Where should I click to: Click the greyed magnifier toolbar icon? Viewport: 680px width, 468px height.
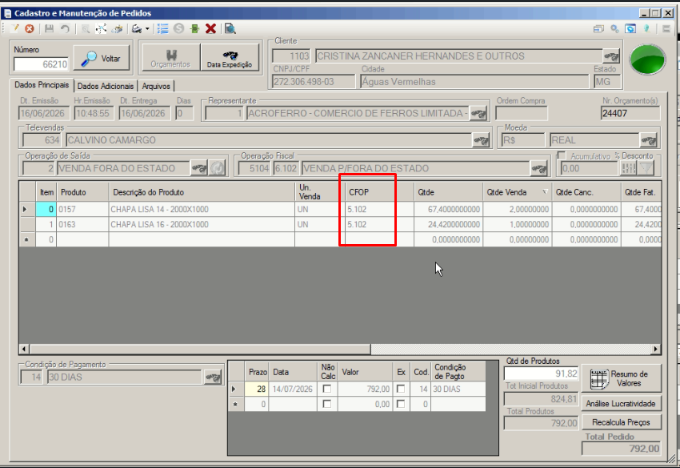(x=86, y=29)
